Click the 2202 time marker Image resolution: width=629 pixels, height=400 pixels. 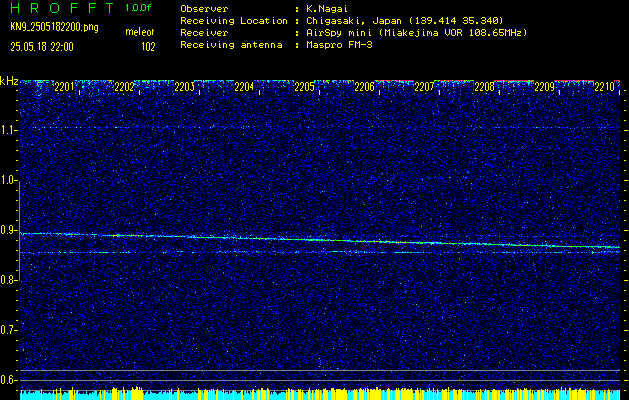[x=124, y=87]
